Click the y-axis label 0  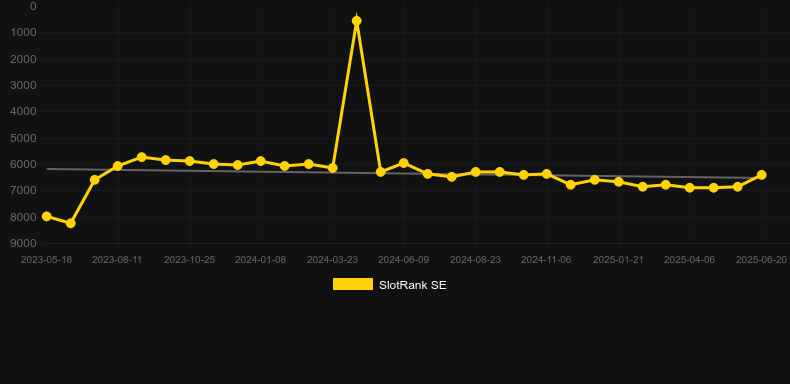tap(33, 7)
